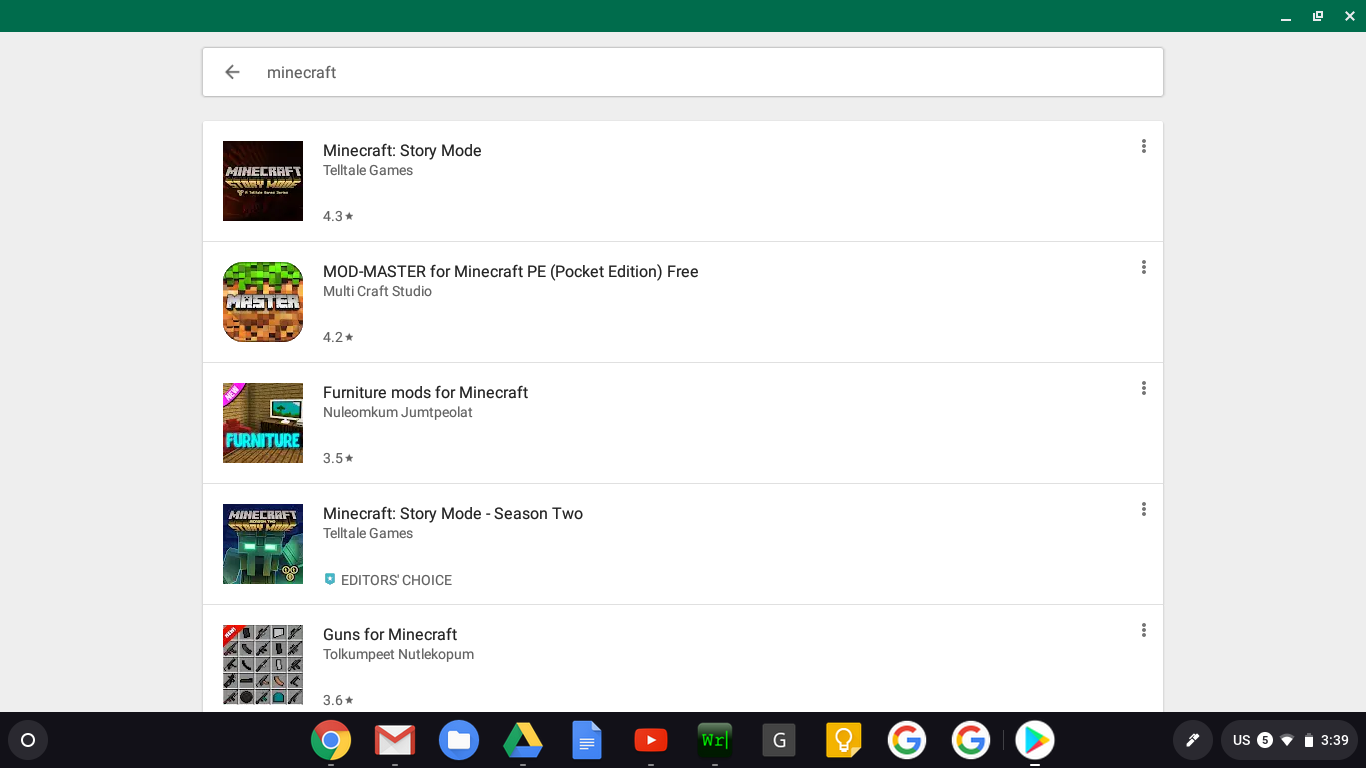
Task: Open the "Furniture mods for Minecraft" title
Action: coord(425,392)
